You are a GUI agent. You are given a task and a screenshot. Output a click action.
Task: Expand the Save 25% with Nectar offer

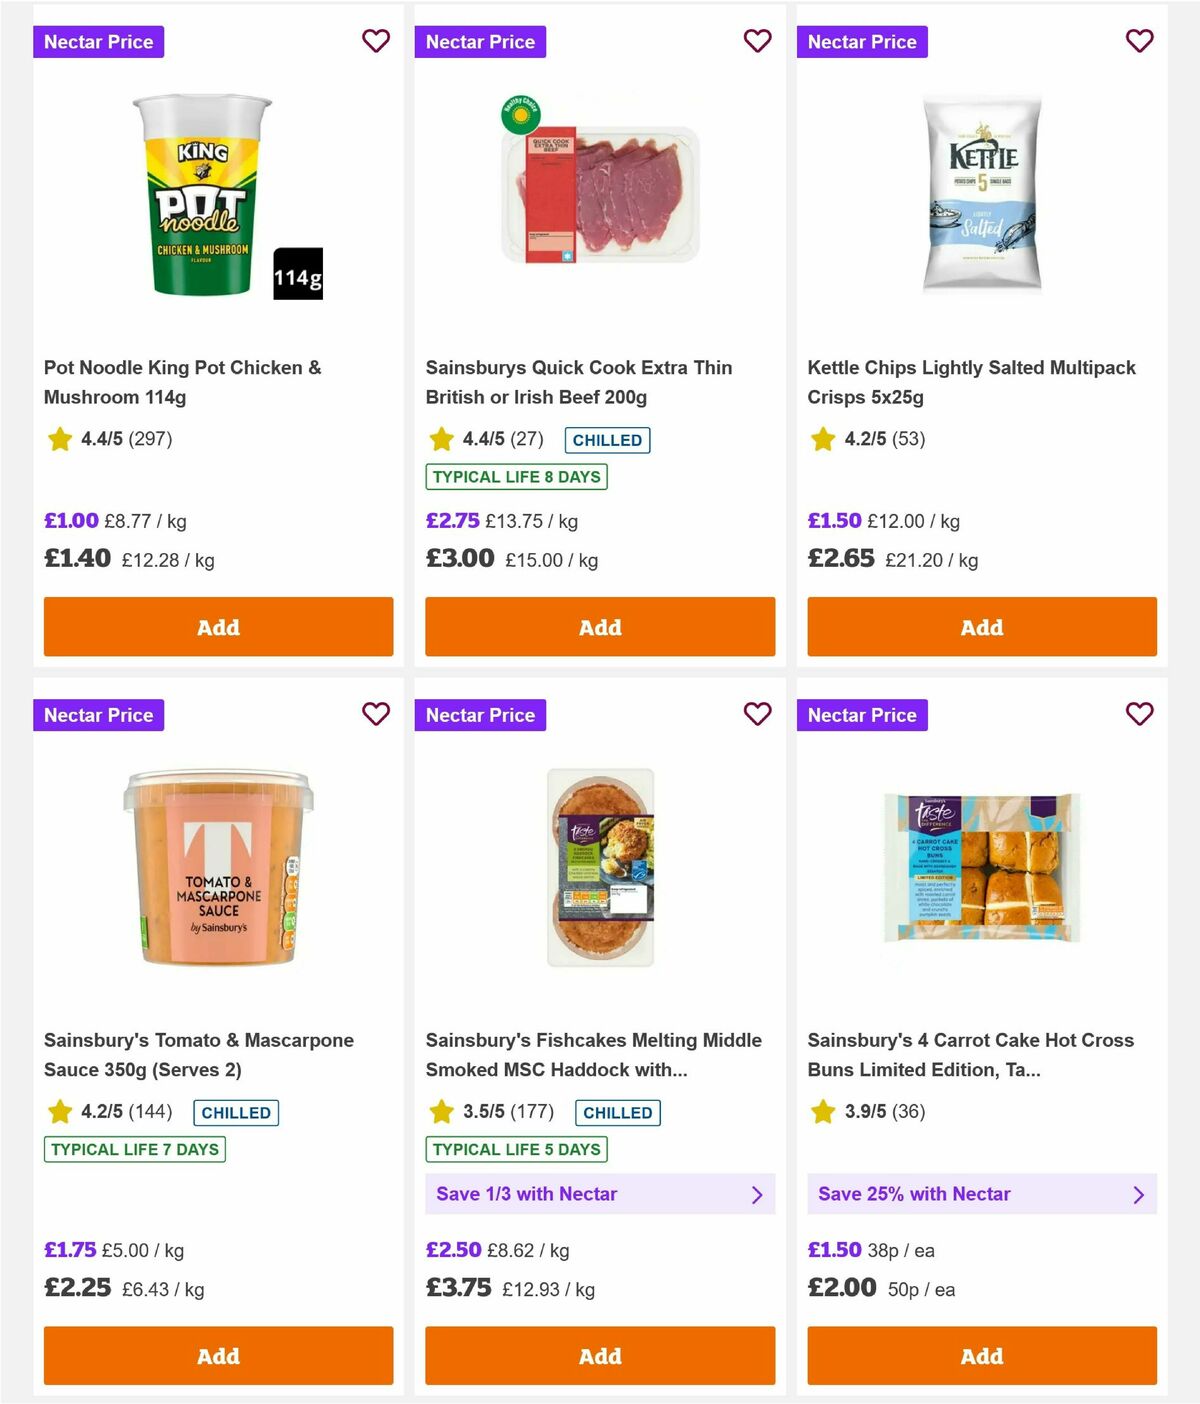(x=981, y=1194)
